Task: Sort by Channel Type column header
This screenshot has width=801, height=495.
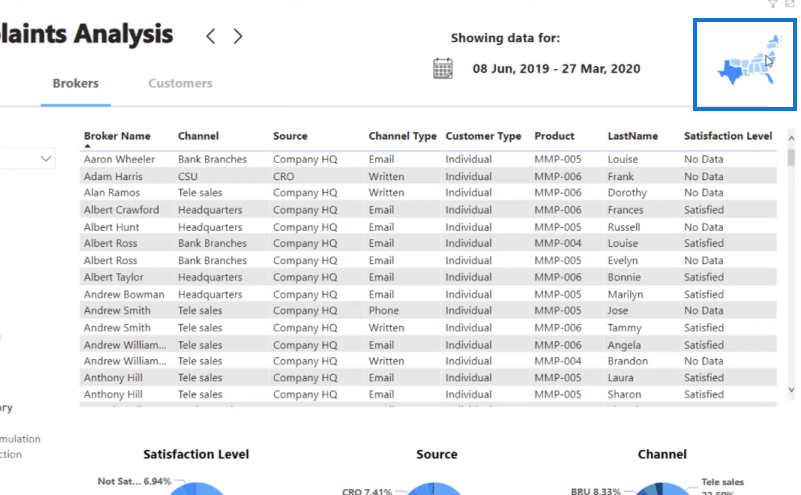Action: [403, 136]
